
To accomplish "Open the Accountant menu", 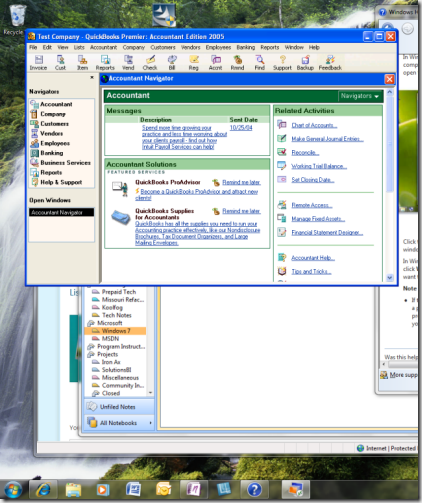I will [103, 47].
